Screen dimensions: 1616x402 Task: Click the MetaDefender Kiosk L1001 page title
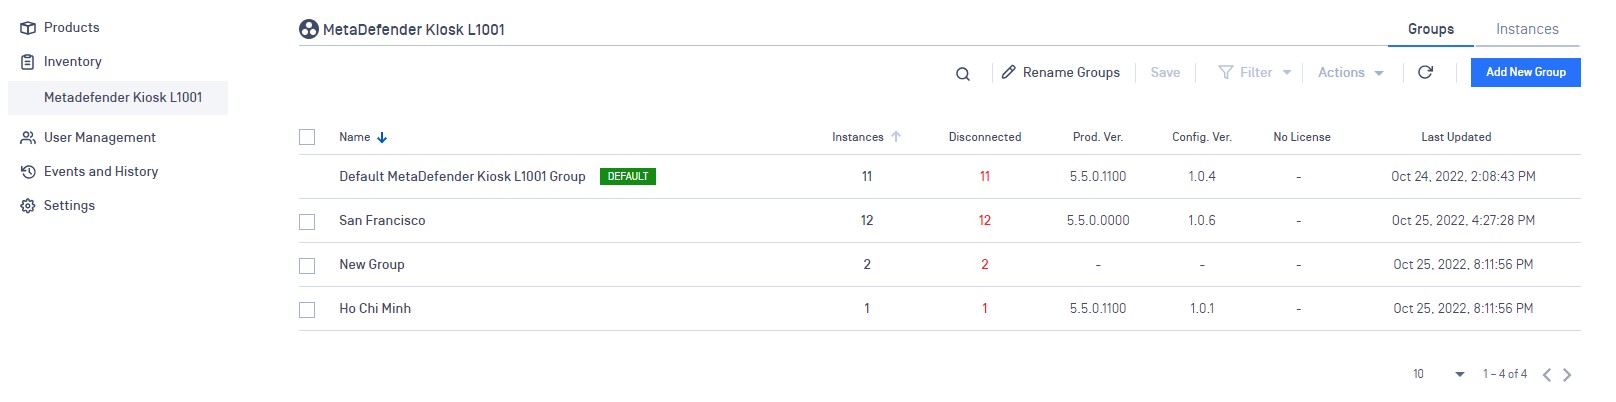click(414, 30)
